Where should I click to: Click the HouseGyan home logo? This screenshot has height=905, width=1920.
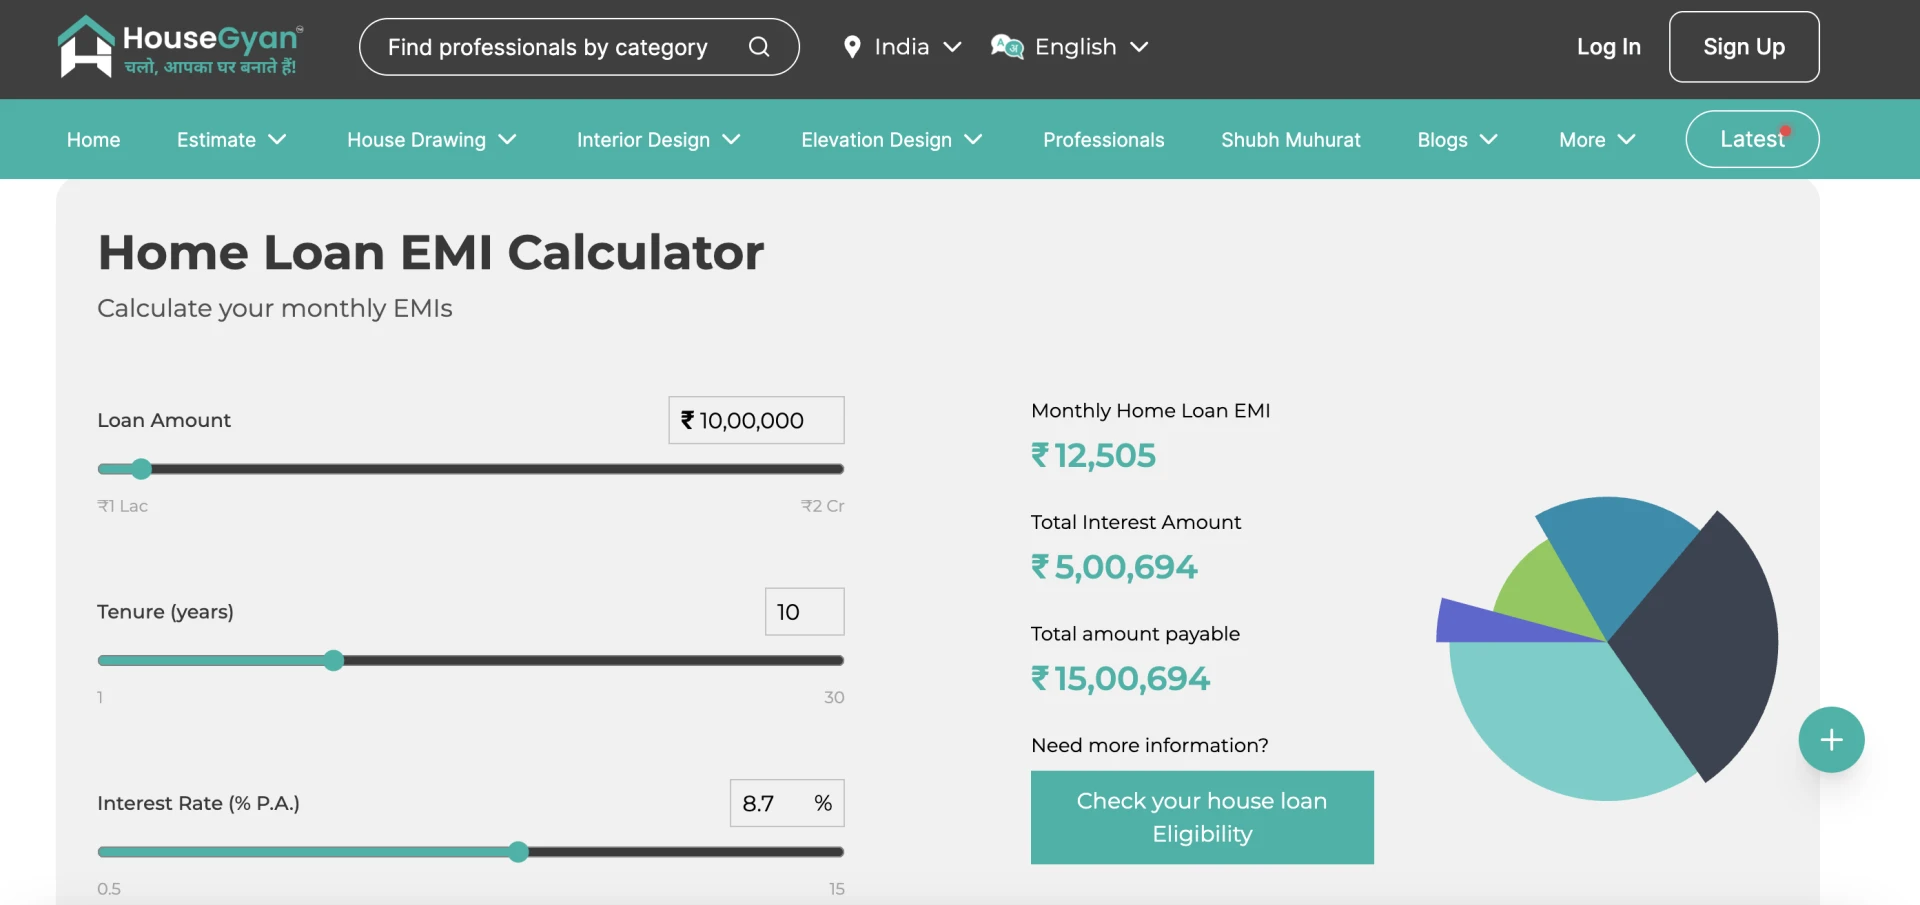[x=180, y=46]
